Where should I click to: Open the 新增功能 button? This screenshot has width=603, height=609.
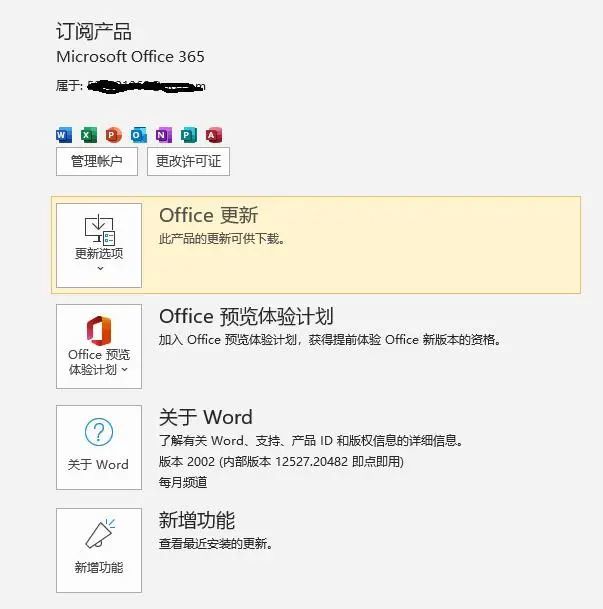[99, 550]
